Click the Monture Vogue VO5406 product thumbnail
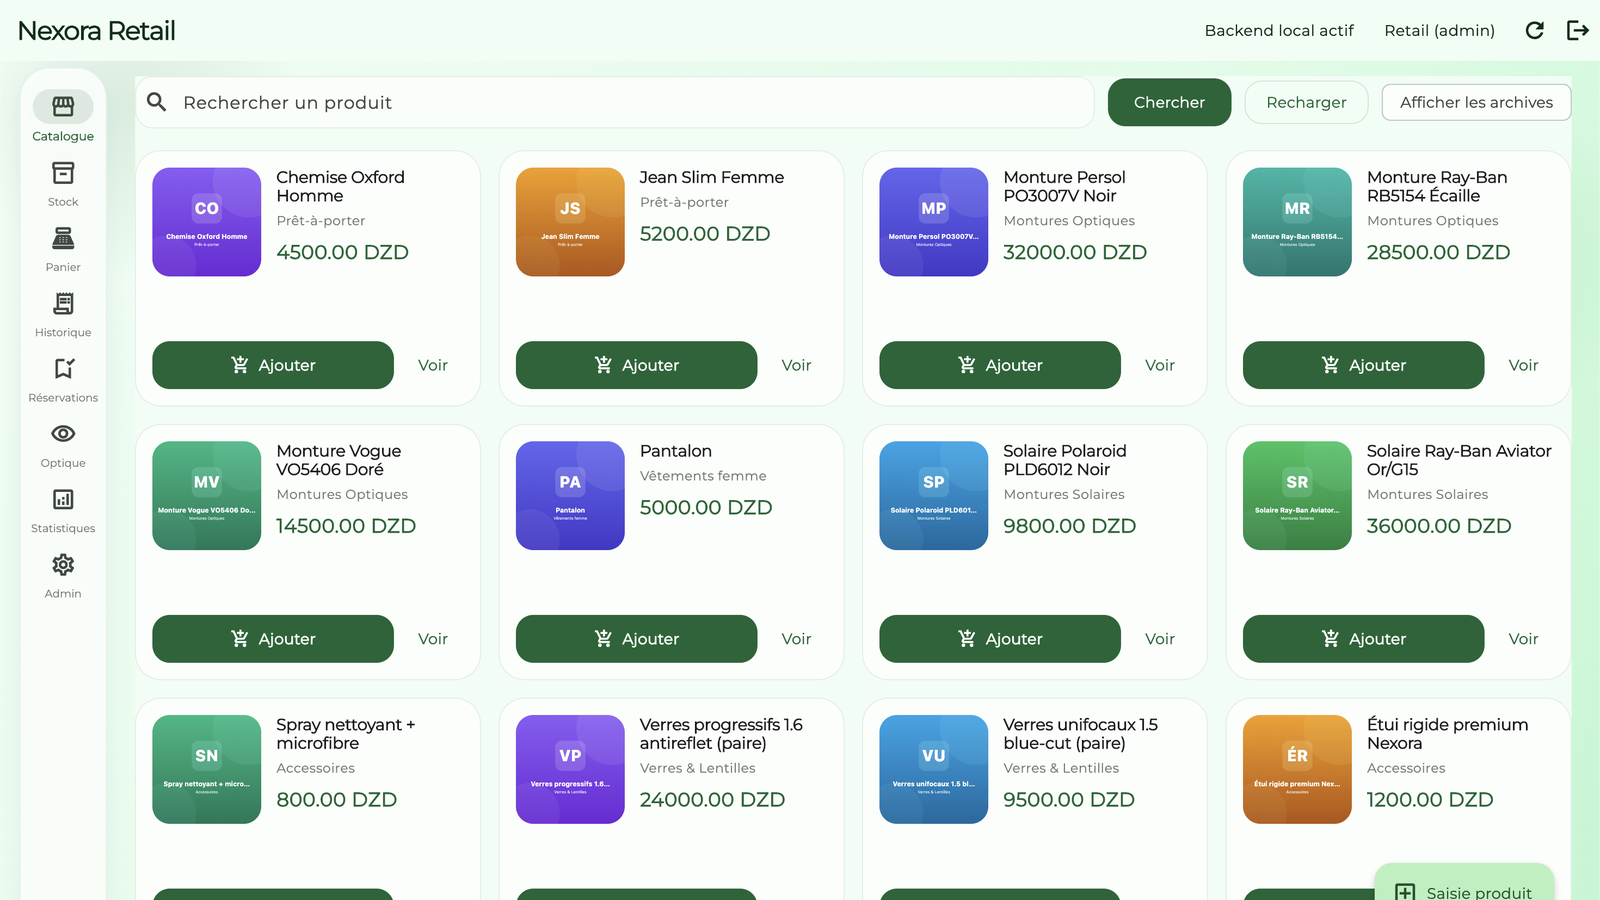 207,496
